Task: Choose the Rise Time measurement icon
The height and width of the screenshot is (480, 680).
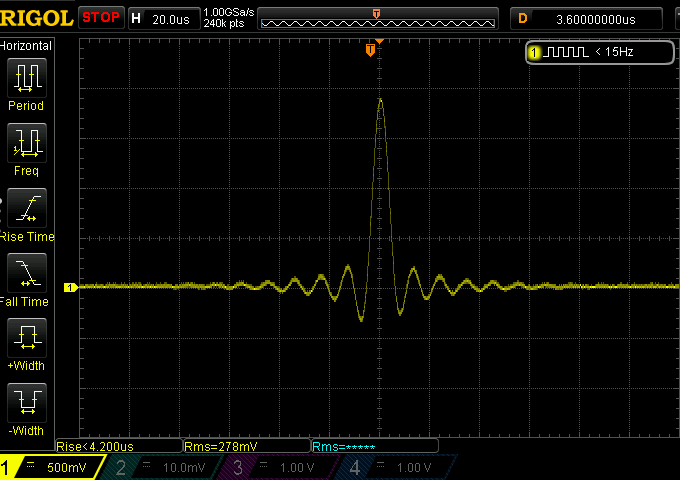Action: [x=26, y=208]
